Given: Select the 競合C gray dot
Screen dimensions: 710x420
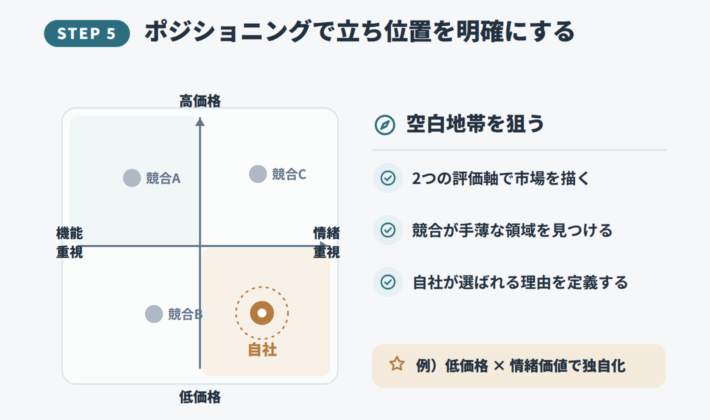Looking at the screenshot, I should [x=258, y=174].
